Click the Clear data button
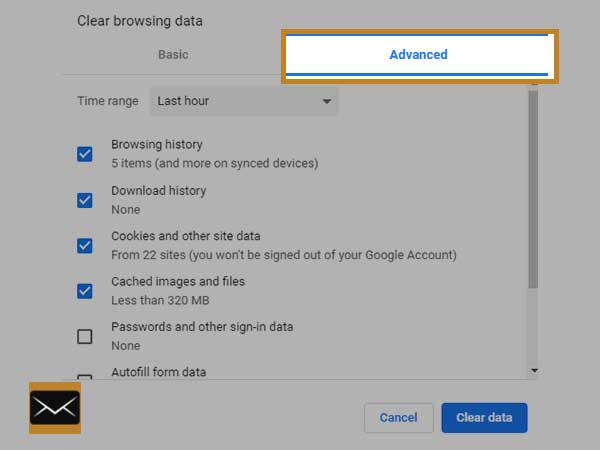 point(484,417)
